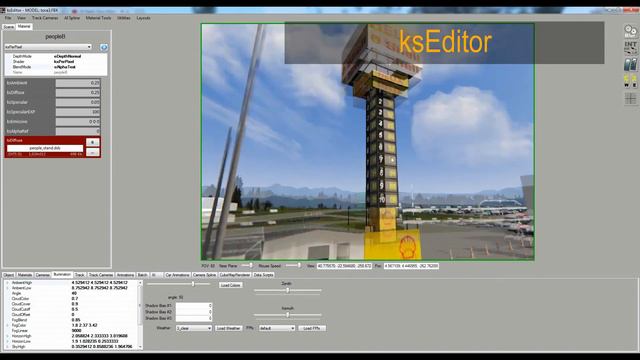Expand the HorizonLow row

point(7,341)
